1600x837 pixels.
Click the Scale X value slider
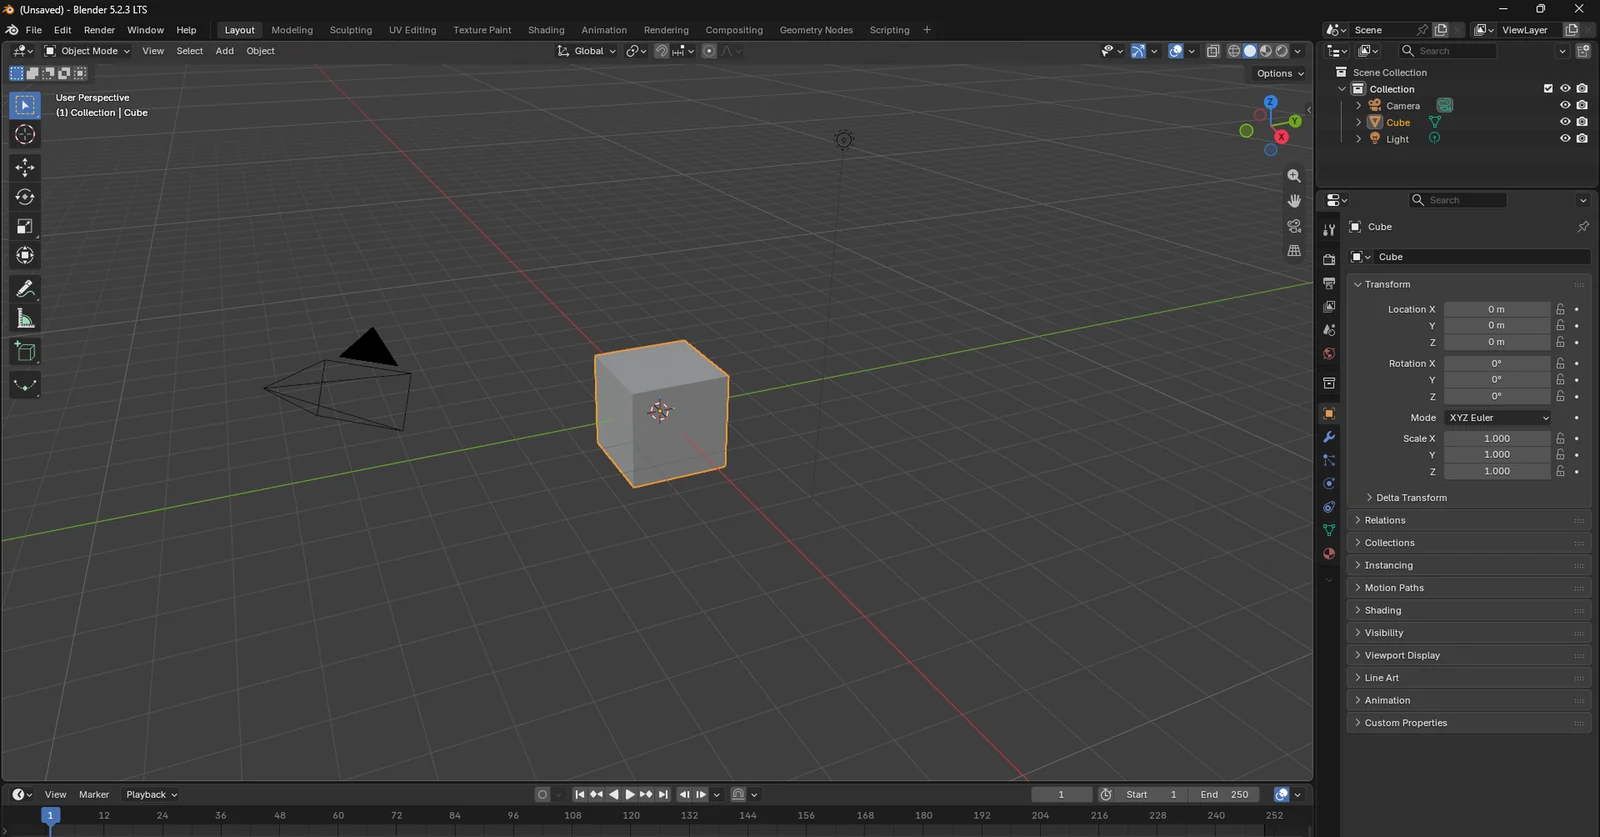1497,438
